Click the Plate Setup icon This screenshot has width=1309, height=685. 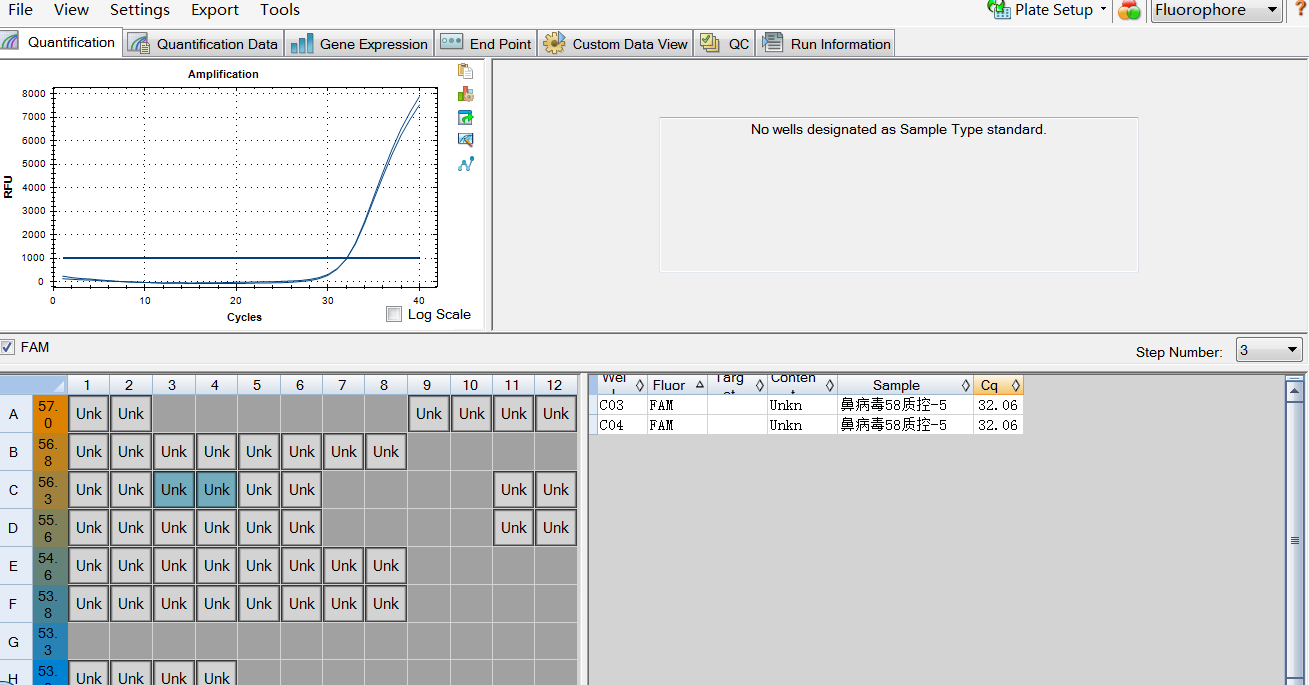(x=999, y=10)
